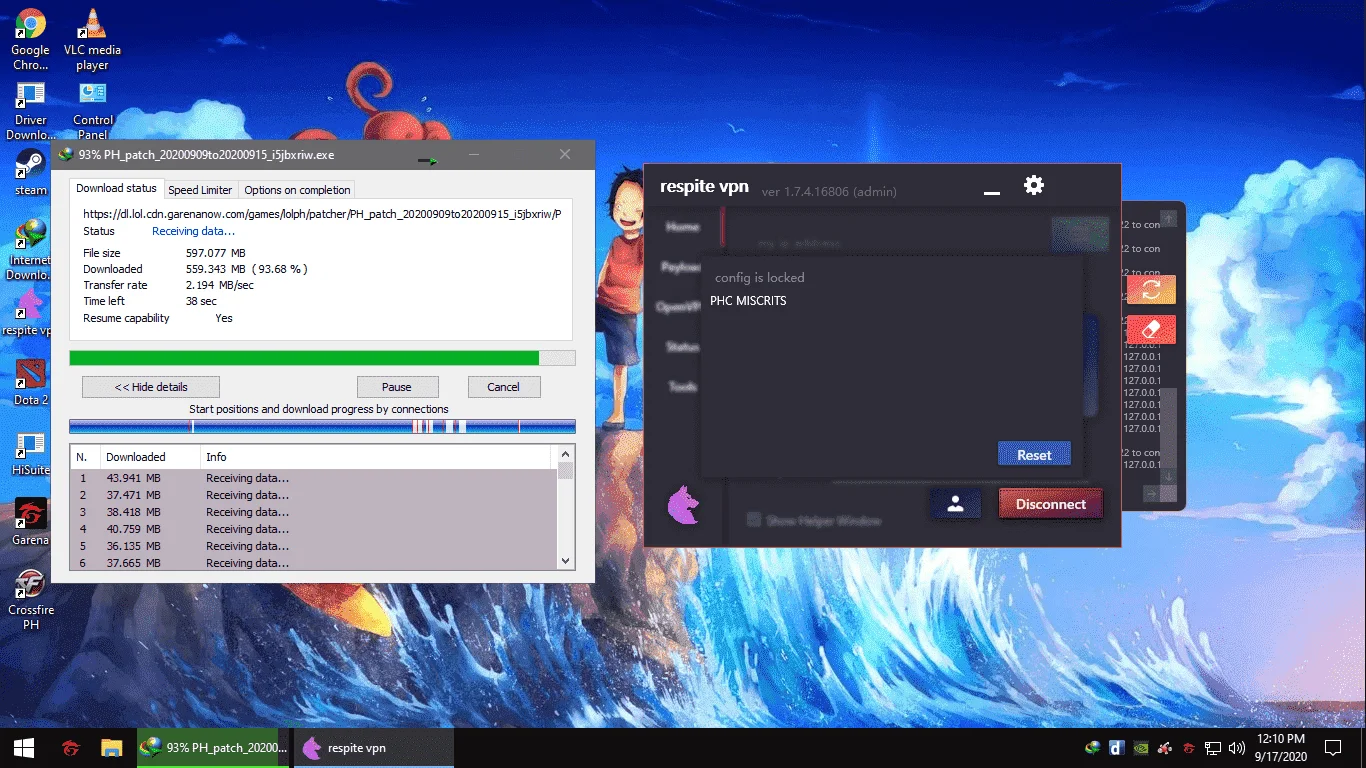Switch to the Download status tab
Screen dimensions: 1366x768
(116, 188)
